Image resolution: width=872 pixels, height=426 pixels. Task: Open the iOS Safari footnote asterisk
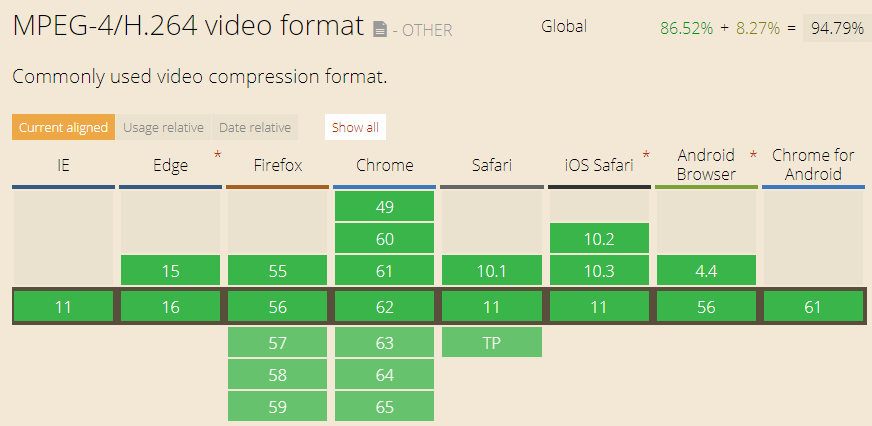(646, 155)
